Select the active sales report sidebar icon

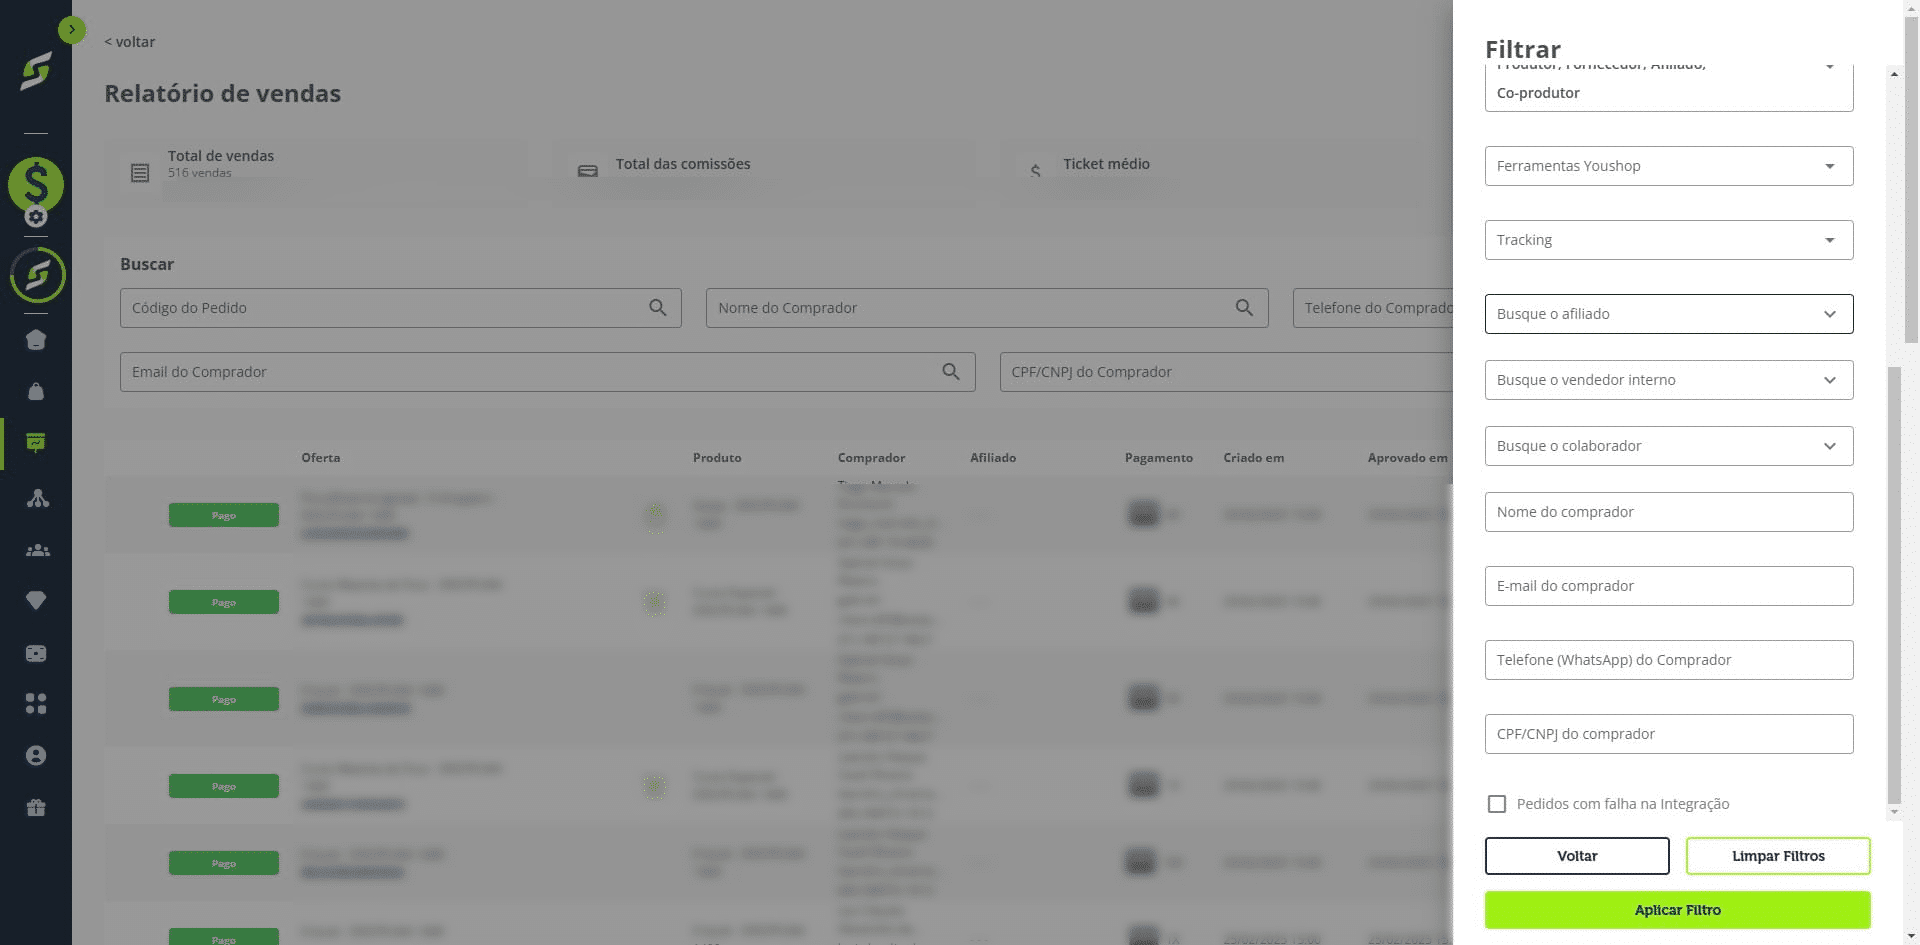tap(36, 443)
